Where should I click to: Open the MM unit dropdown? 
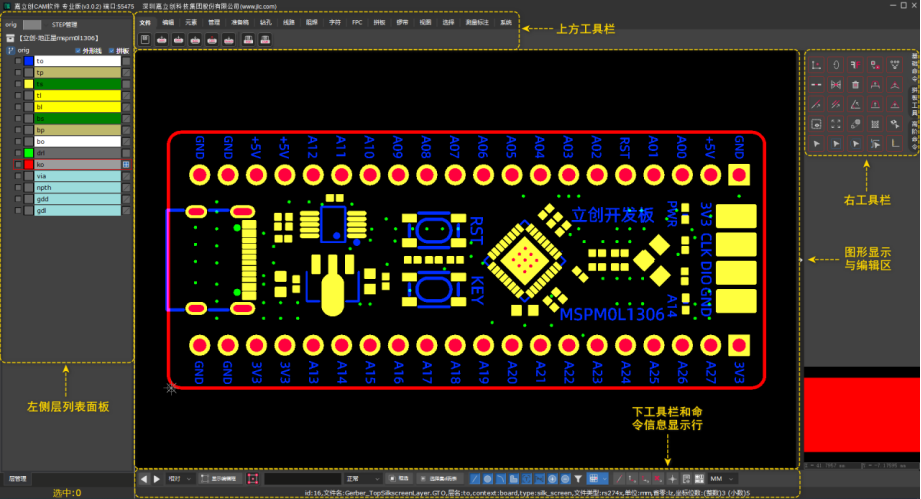(721, 479)
